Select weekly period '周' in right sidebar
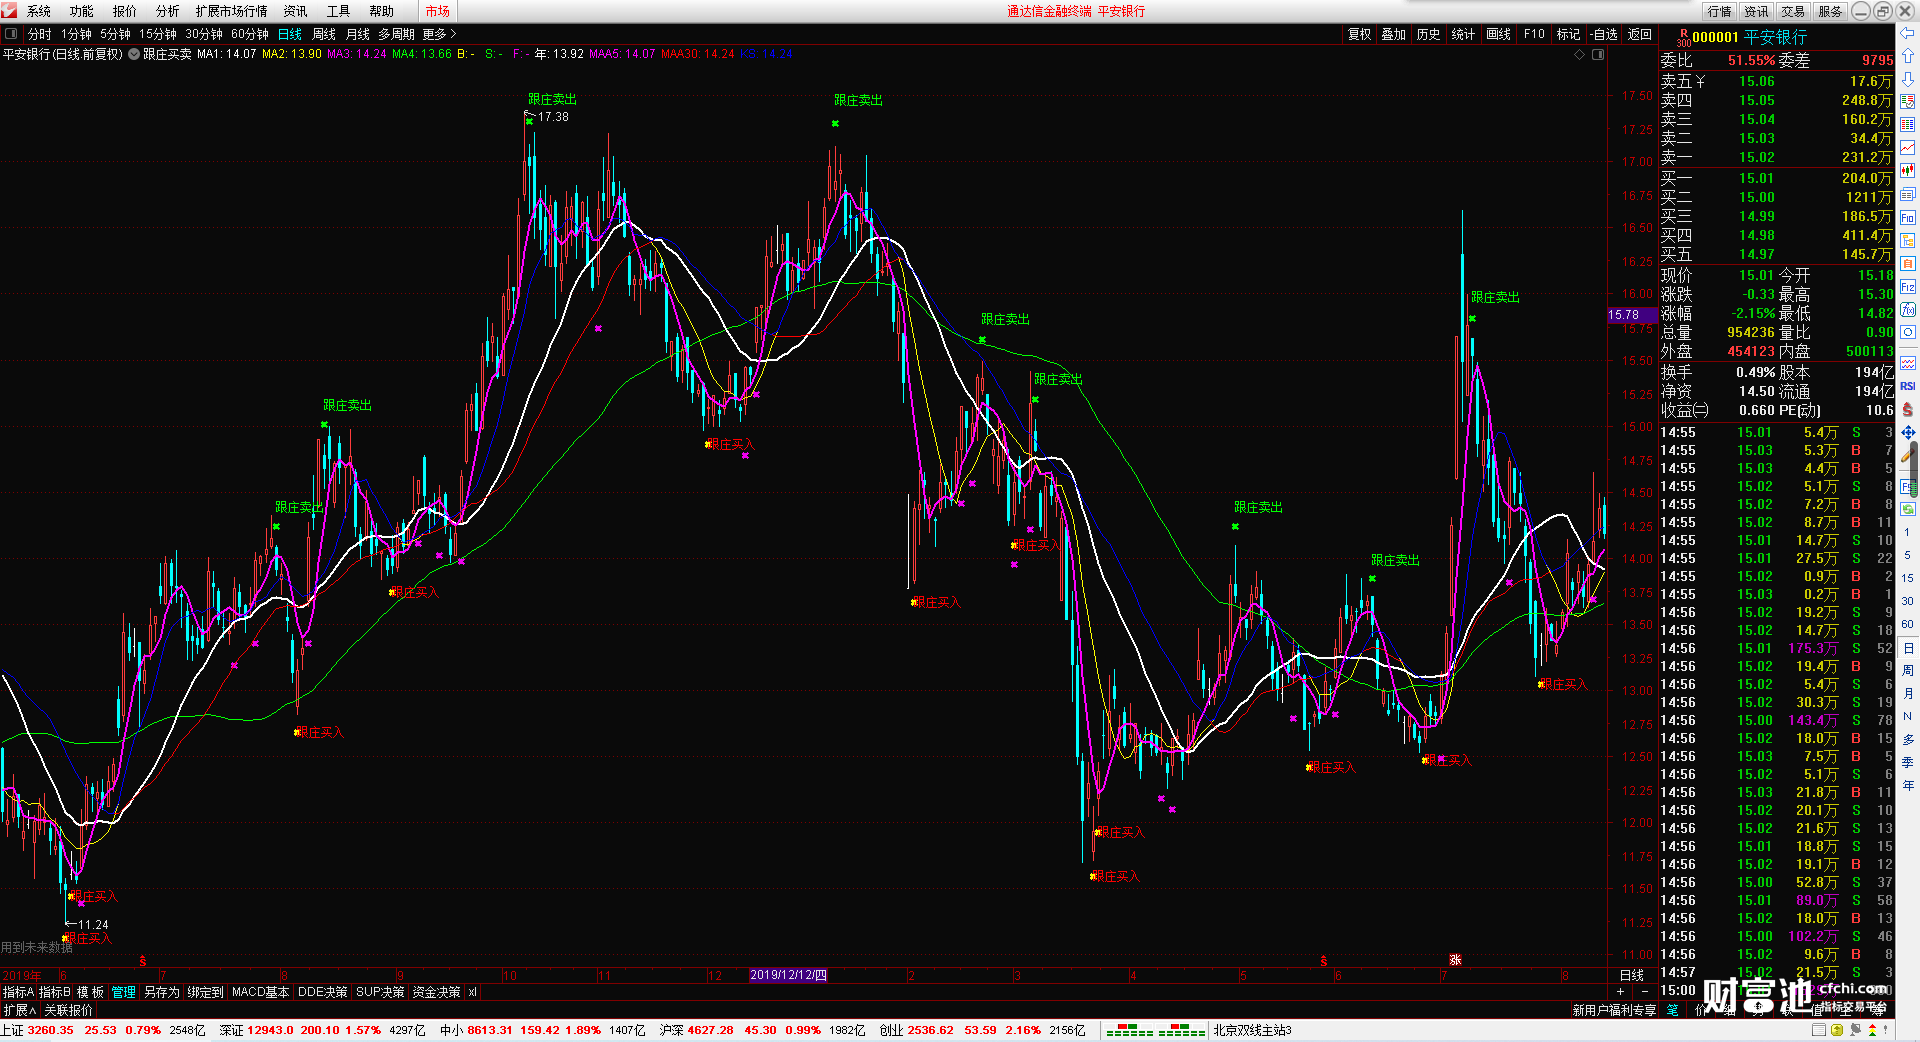This screenshot has width=1920, height=1042. point(1908,671)
